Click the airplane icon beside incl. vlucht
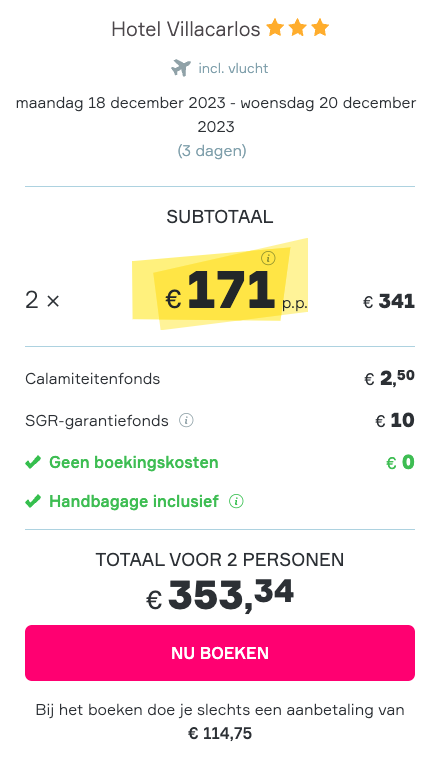Viewport: 438px width, 772px height. click(181, 68)
